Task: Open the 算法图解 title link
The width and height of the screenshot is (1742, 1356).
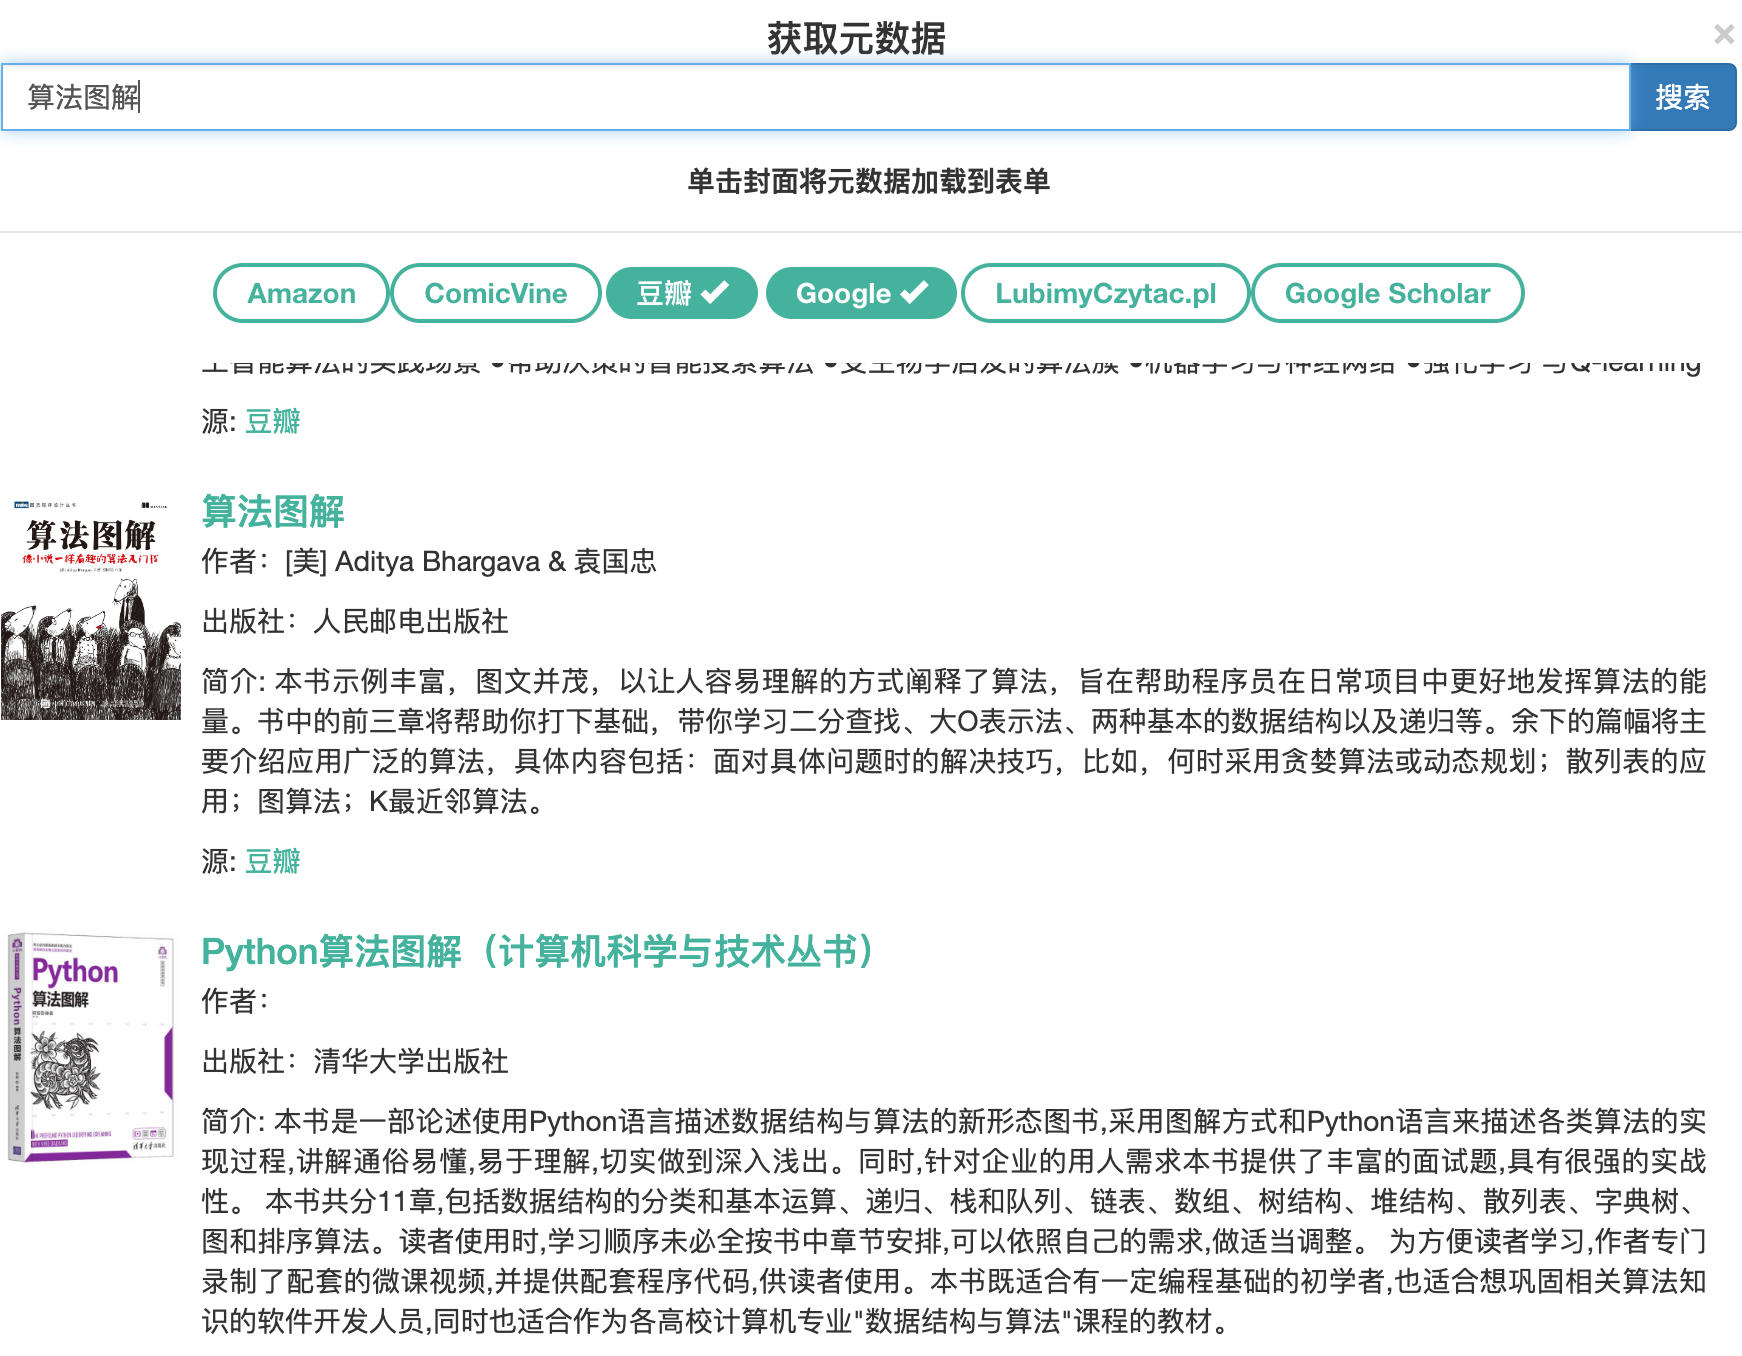Action: [x=273, y=511]
